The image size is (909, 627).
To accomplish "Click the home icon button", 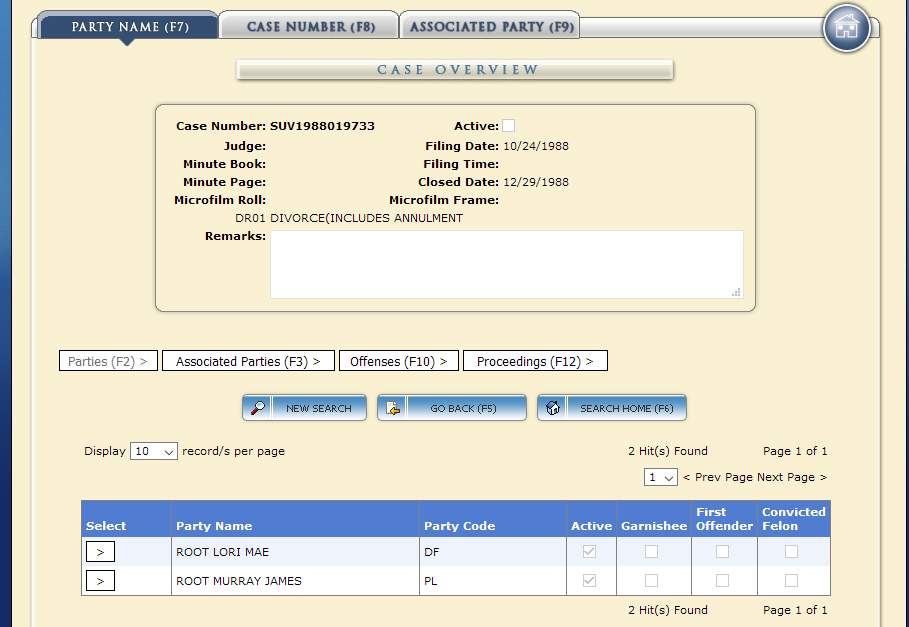I will coord(846,28).
